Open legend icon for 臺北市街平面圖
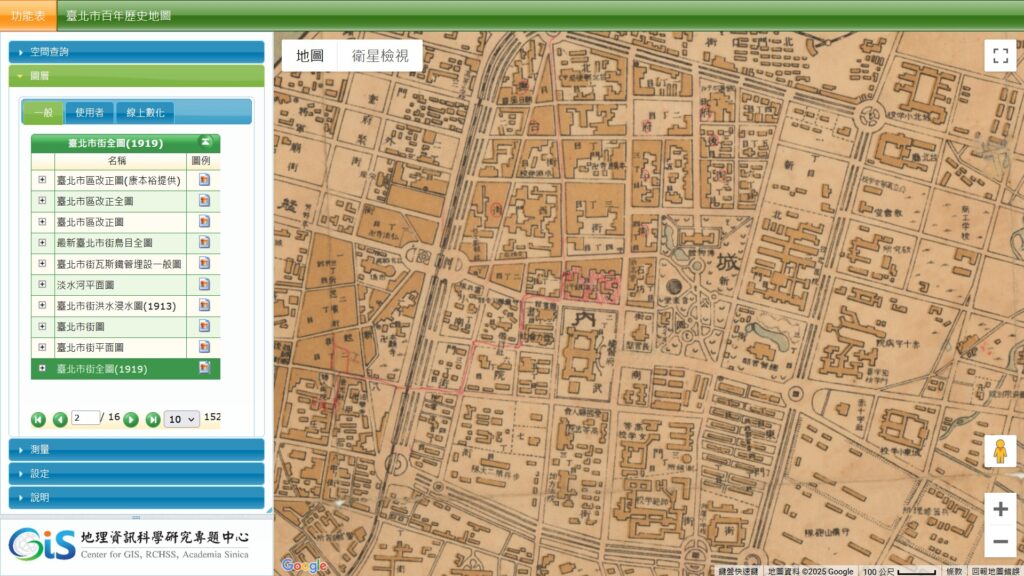Viewport: 1024px width, 576px height. click(x=204, y=347)
